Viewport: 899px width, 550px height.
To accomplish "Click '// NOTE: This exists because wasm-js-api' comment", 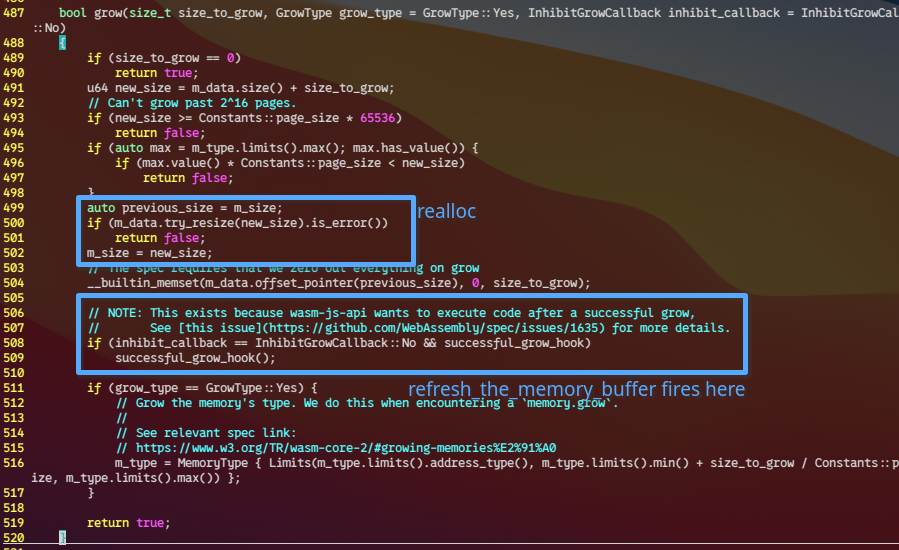I will pos(392,313).
